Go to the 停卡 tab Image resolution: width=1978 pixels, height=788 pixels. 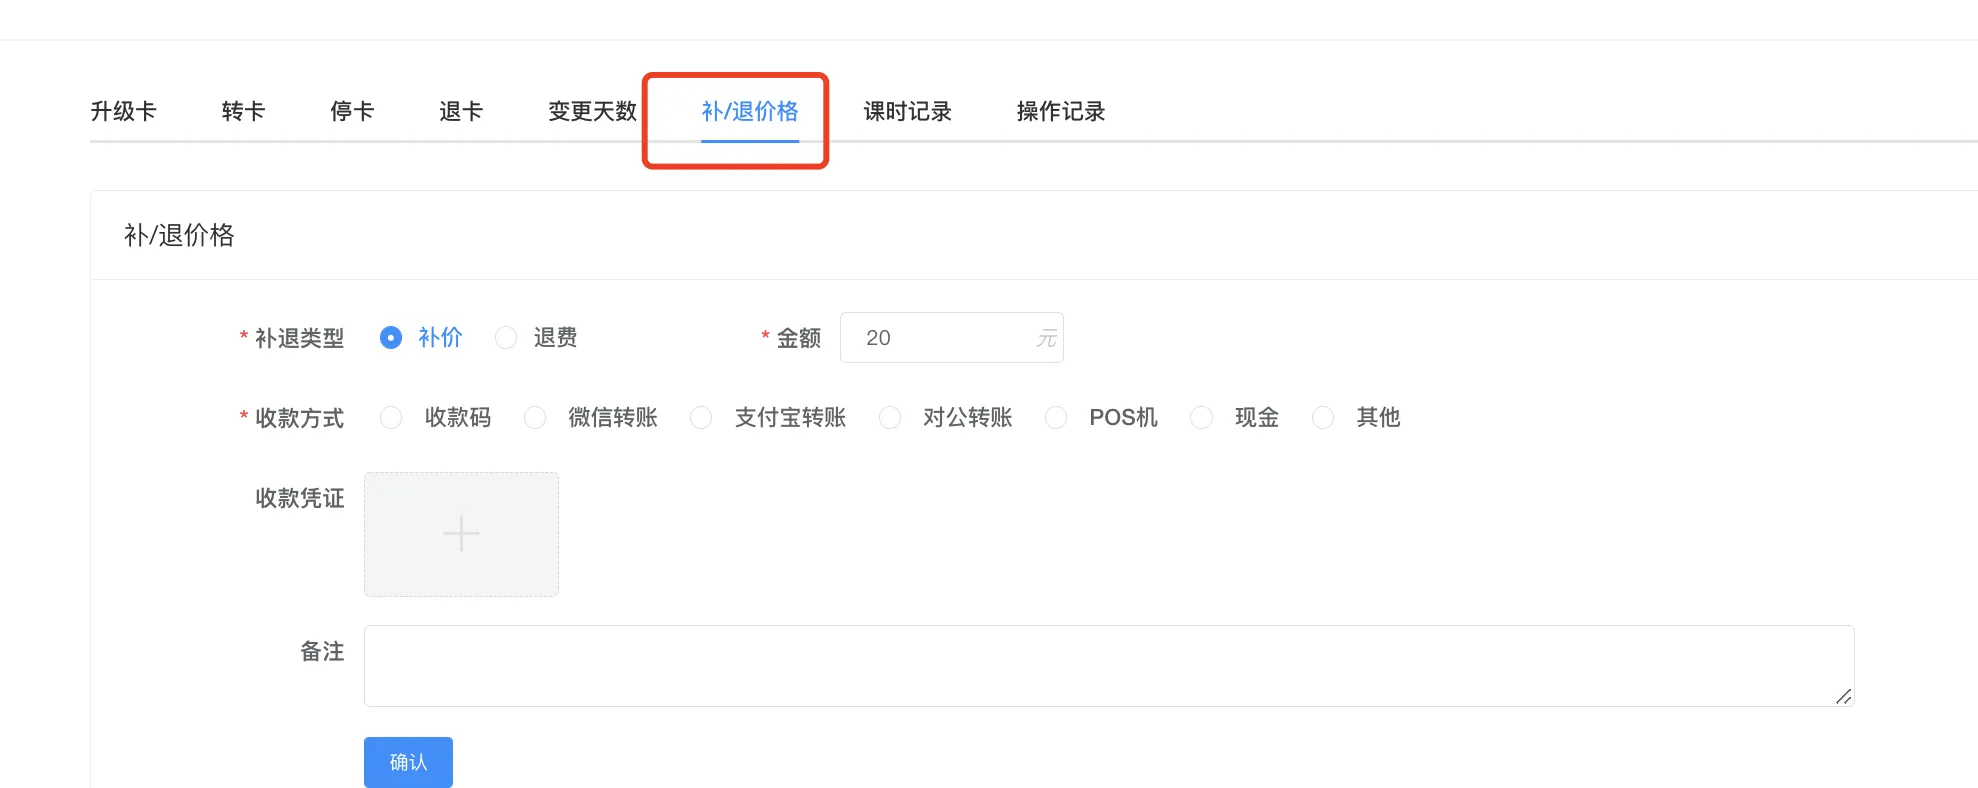(x=352, y=111)
